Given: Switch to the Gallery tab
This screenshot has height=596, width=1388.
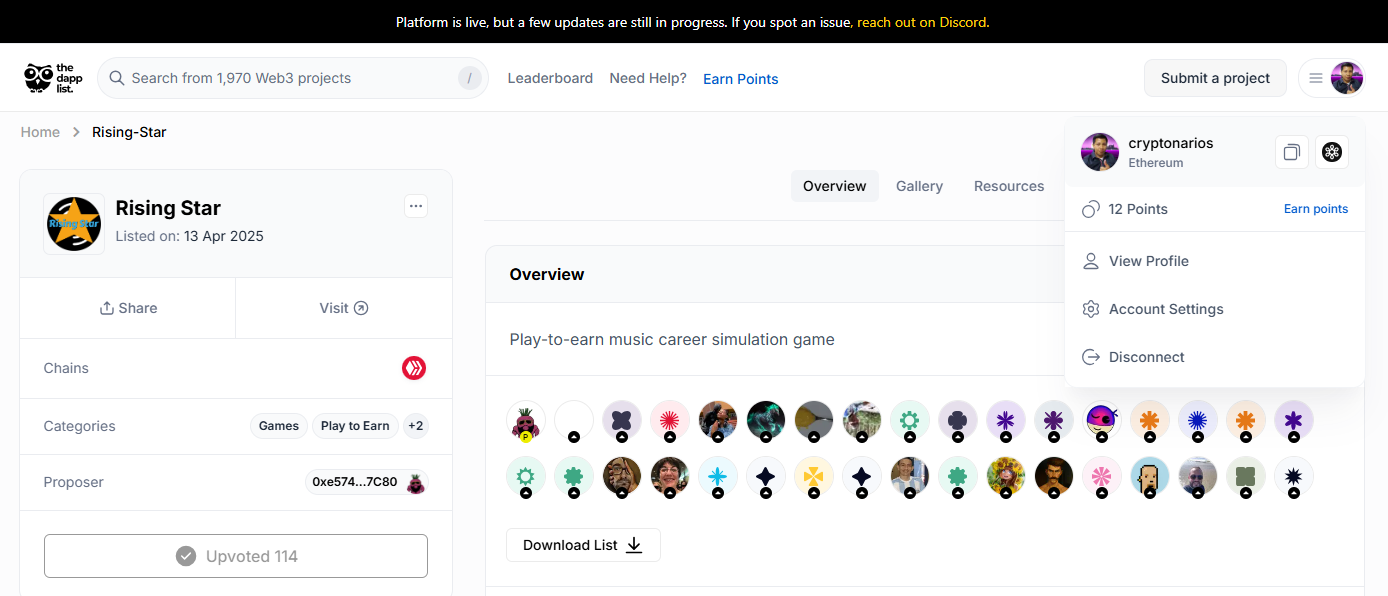Looking at the screenshot, I should [919, 186].
